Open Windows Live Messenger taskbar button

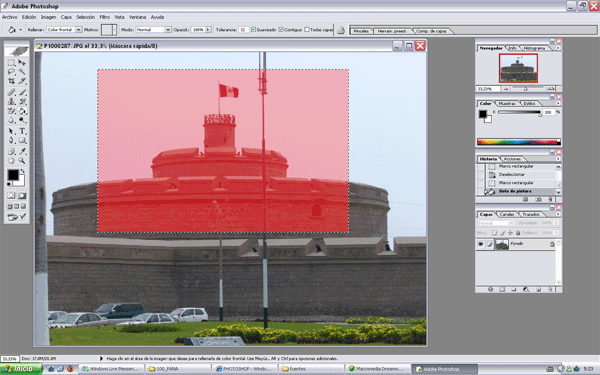coord(111,369)
